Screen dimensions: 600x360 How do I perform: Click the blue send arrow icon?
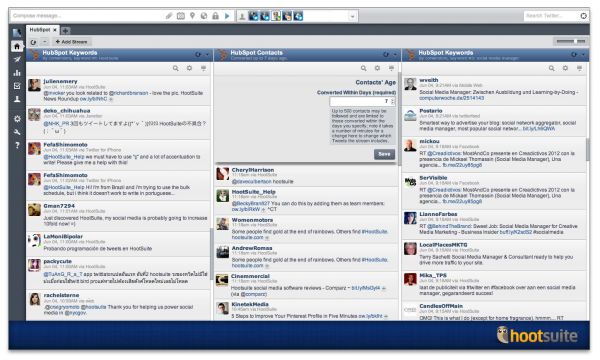click(x=227, y=16)
